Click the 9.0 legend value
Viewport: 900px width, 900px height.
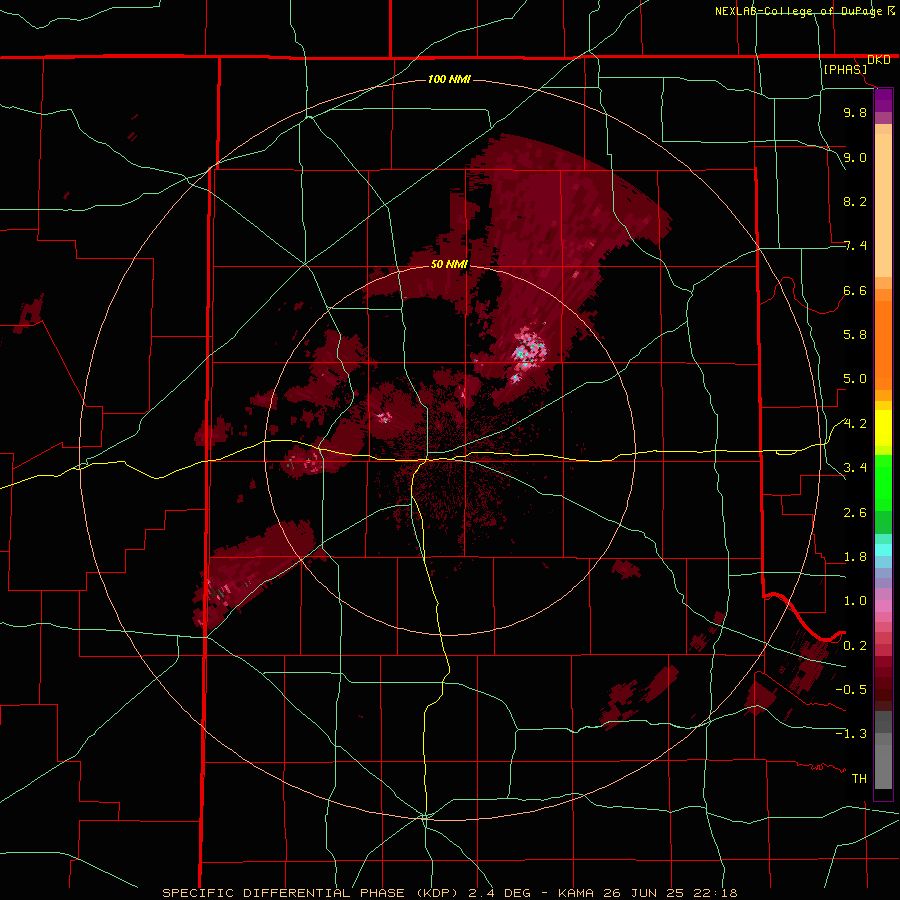(855, 157)
